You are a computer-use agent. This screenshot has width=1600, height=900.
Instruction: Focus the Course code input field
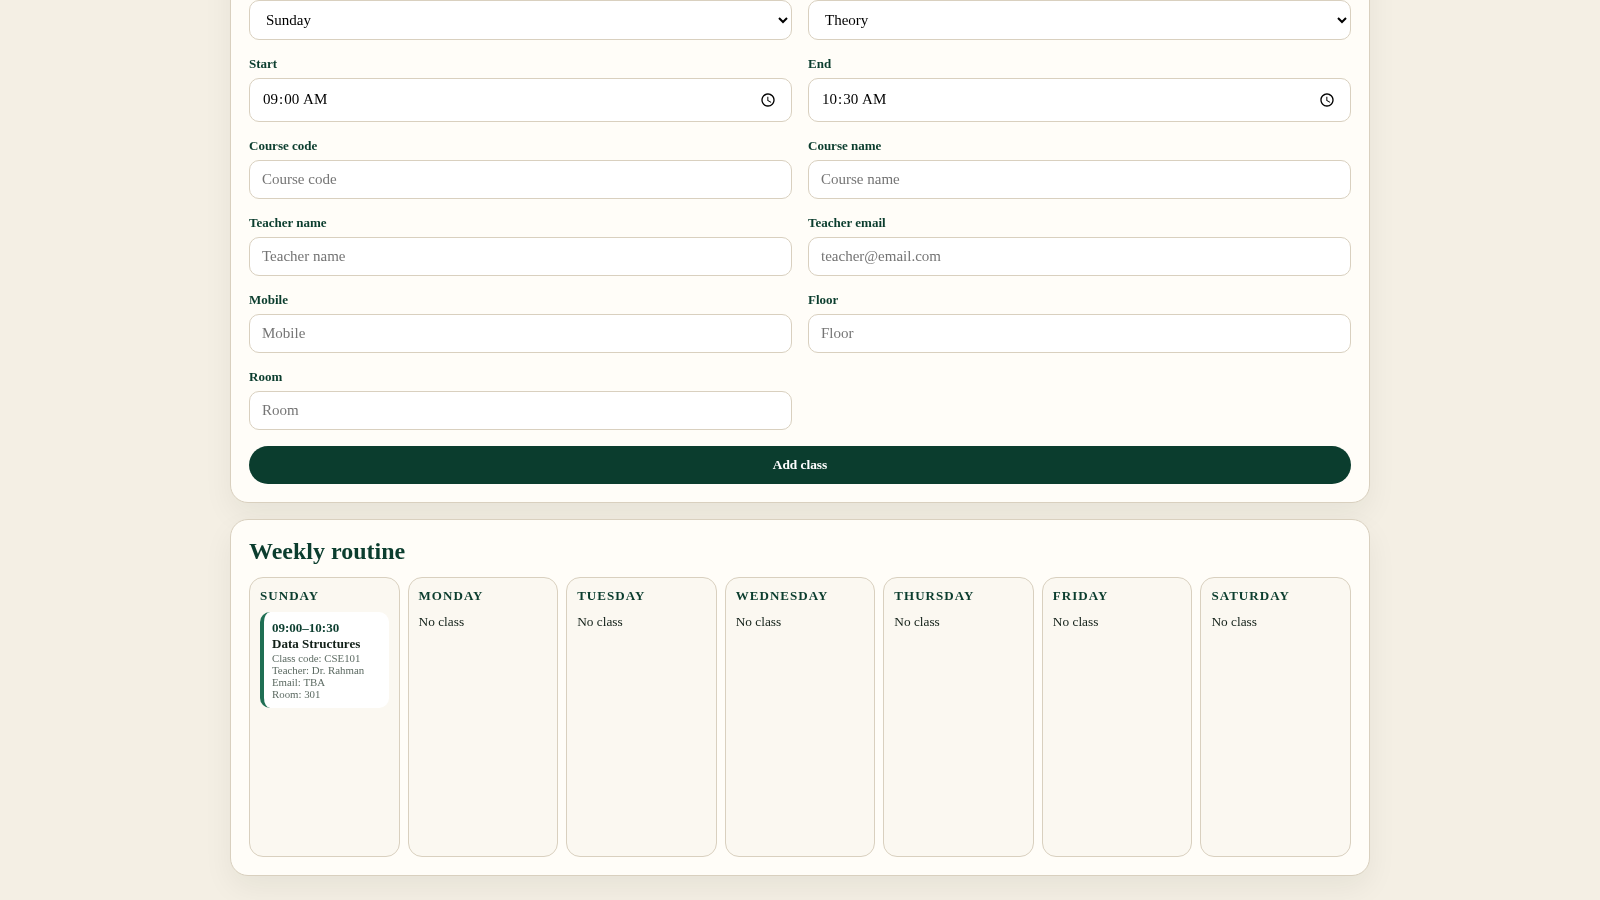520,180
